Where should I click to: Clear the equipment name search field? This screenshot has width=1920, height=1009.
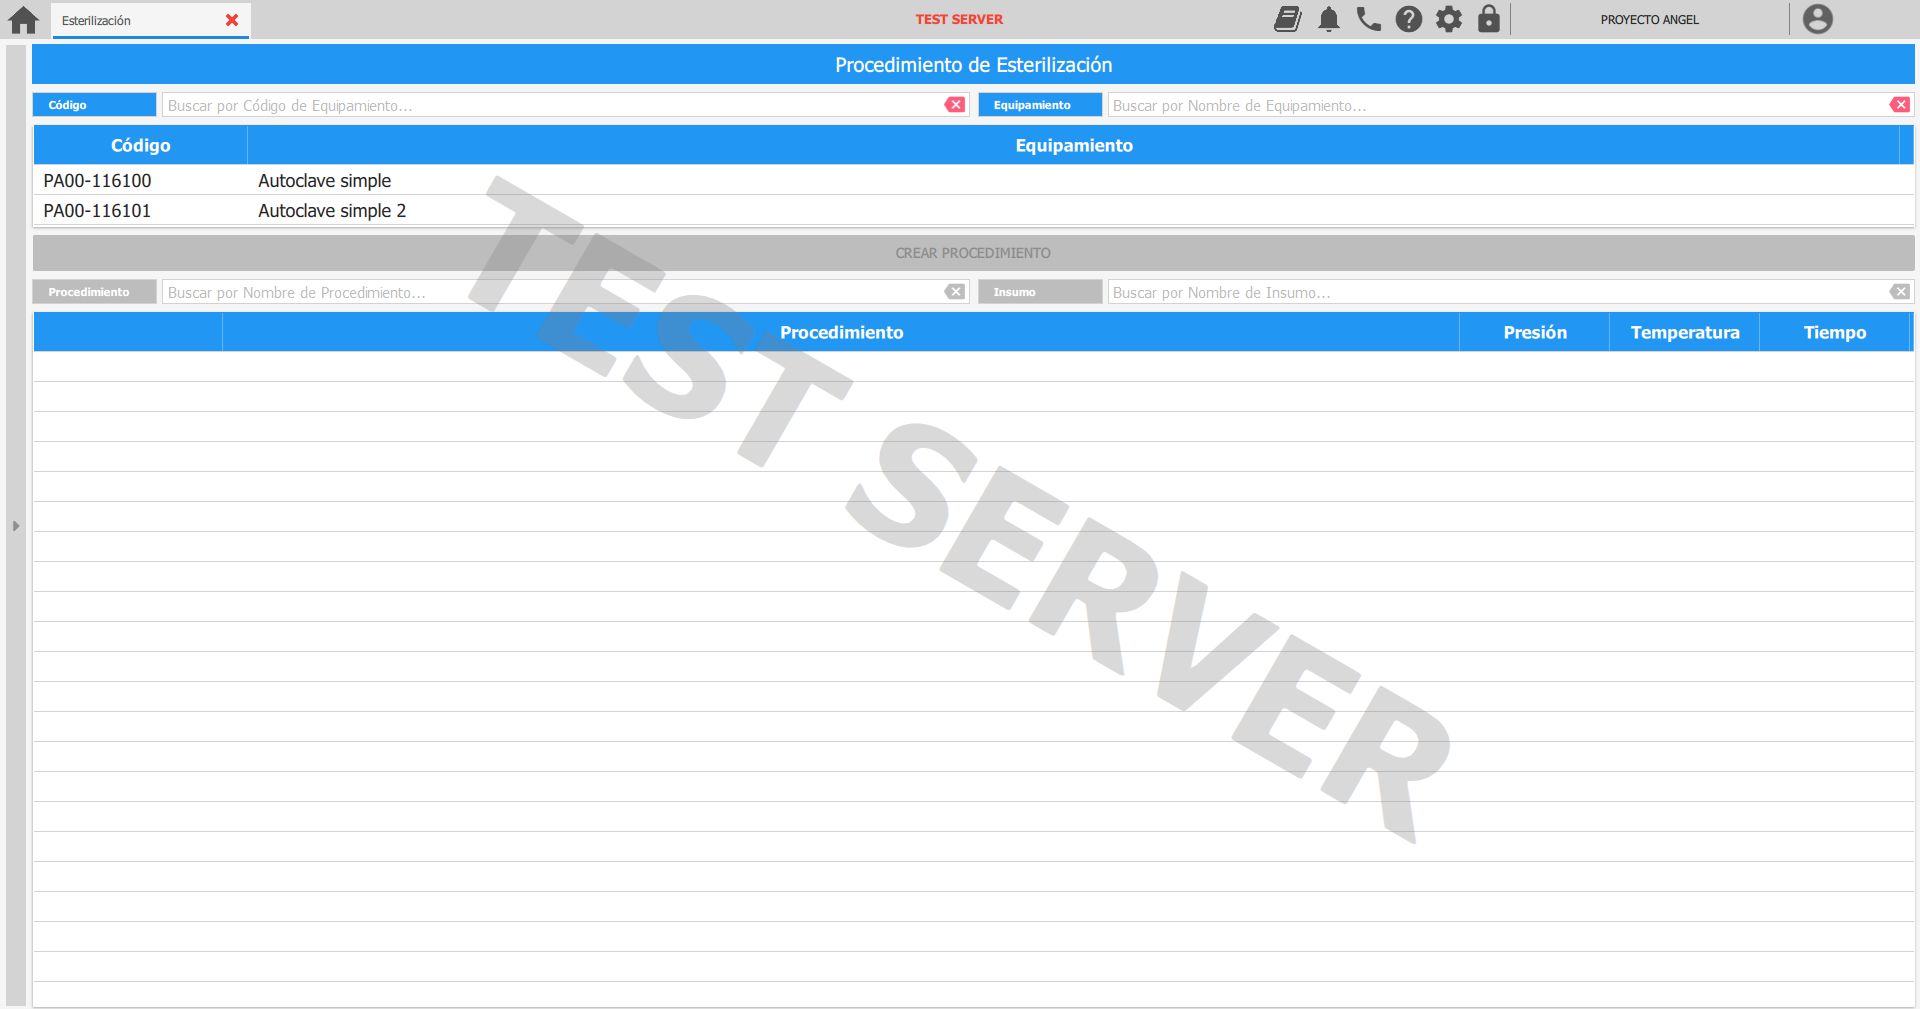click(x=1899, y=105)
